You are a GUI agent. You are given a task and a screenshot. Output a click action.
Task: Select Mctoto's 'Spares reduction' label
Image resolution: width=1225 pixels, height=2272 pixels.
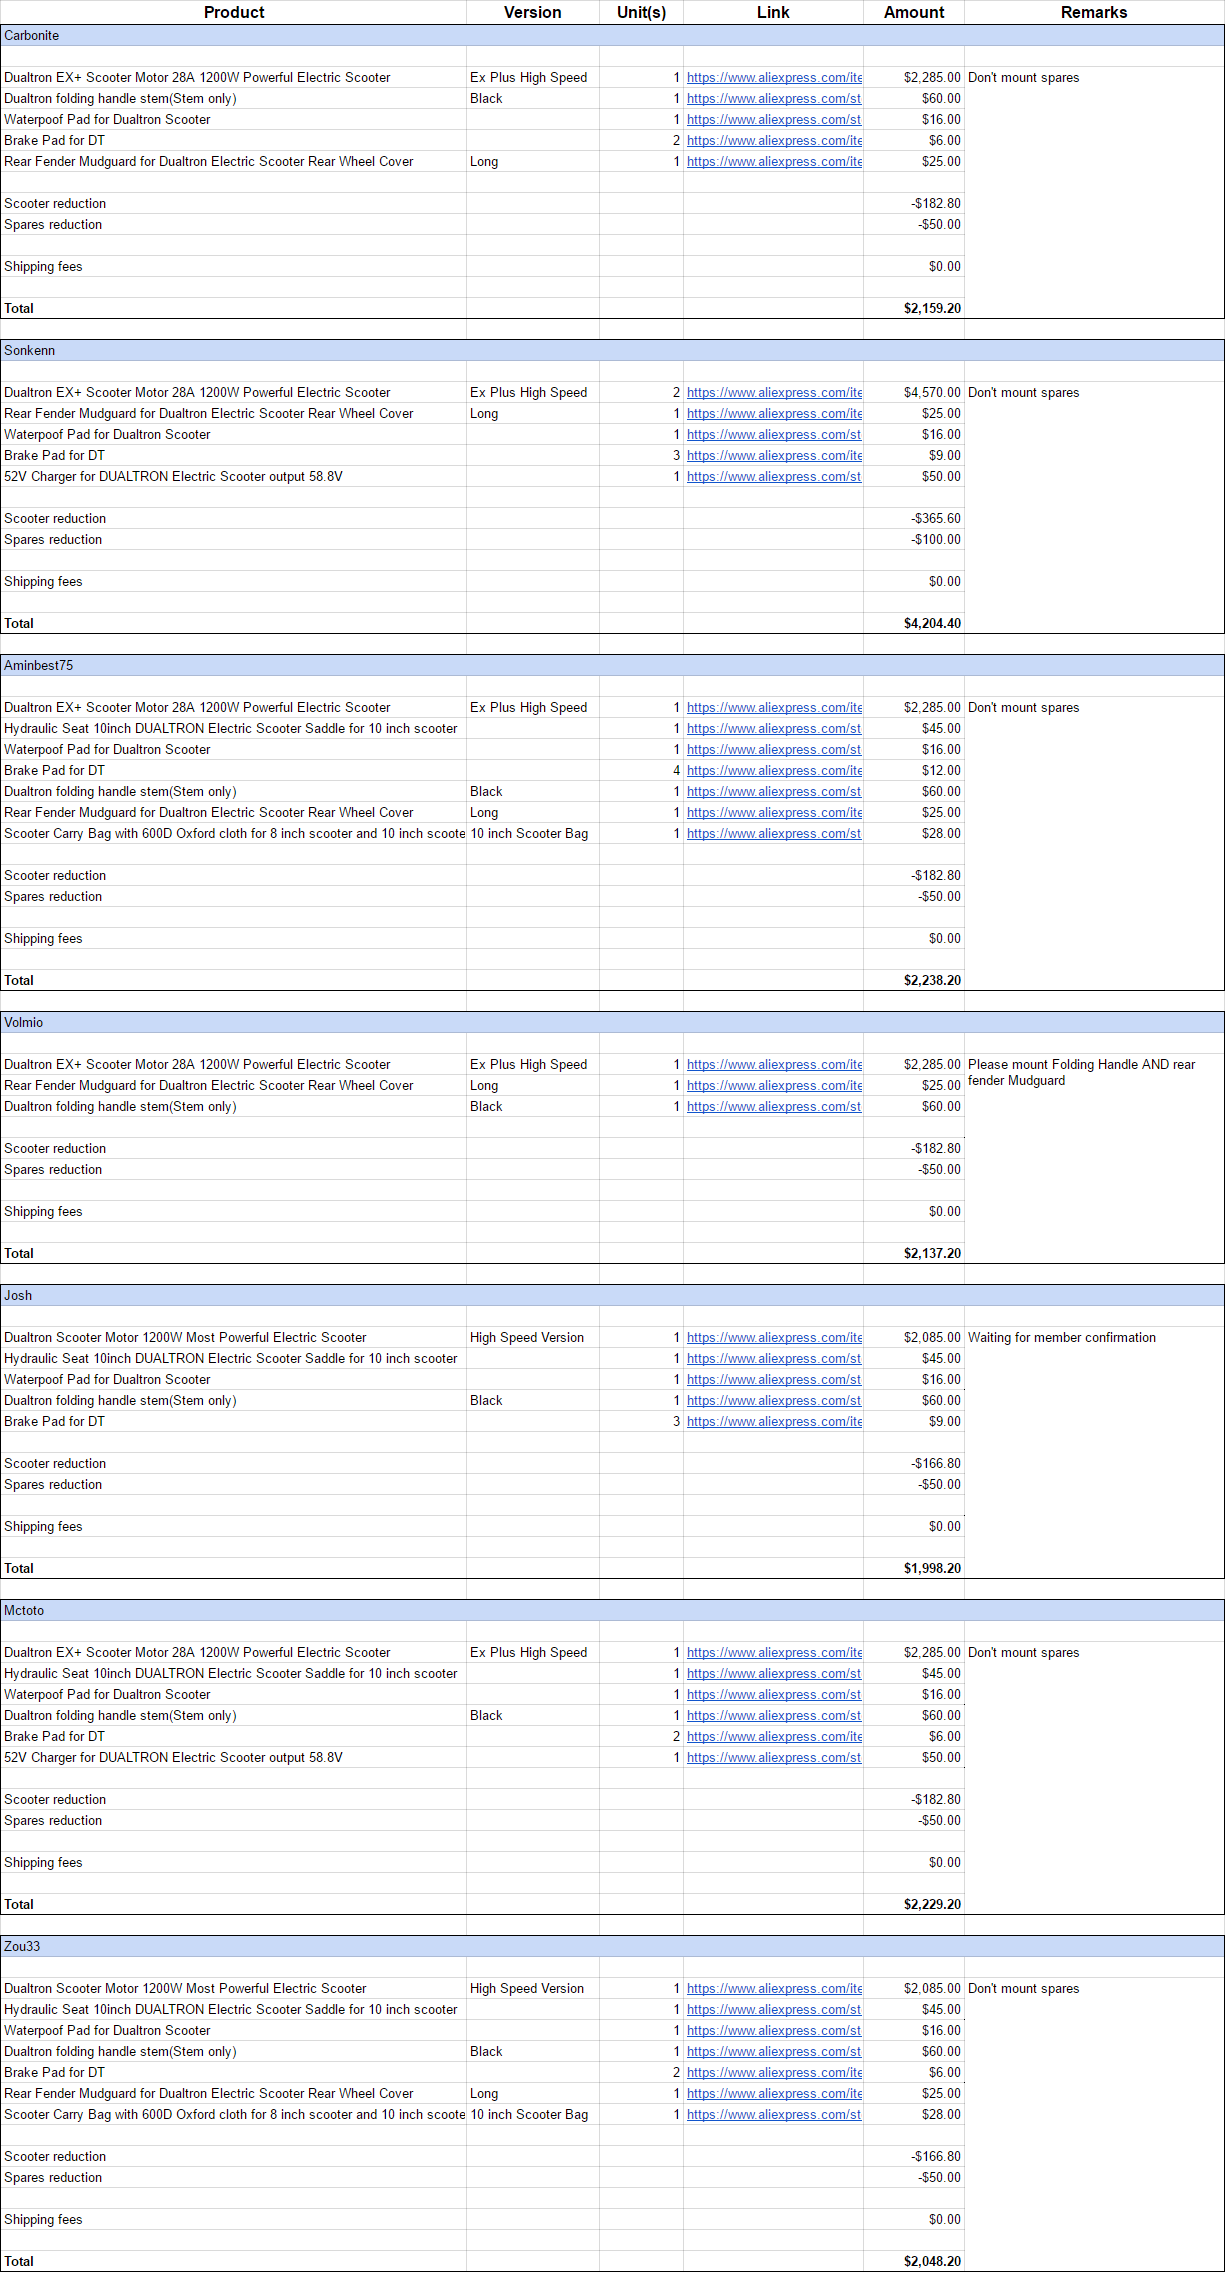pos(53,1821)
